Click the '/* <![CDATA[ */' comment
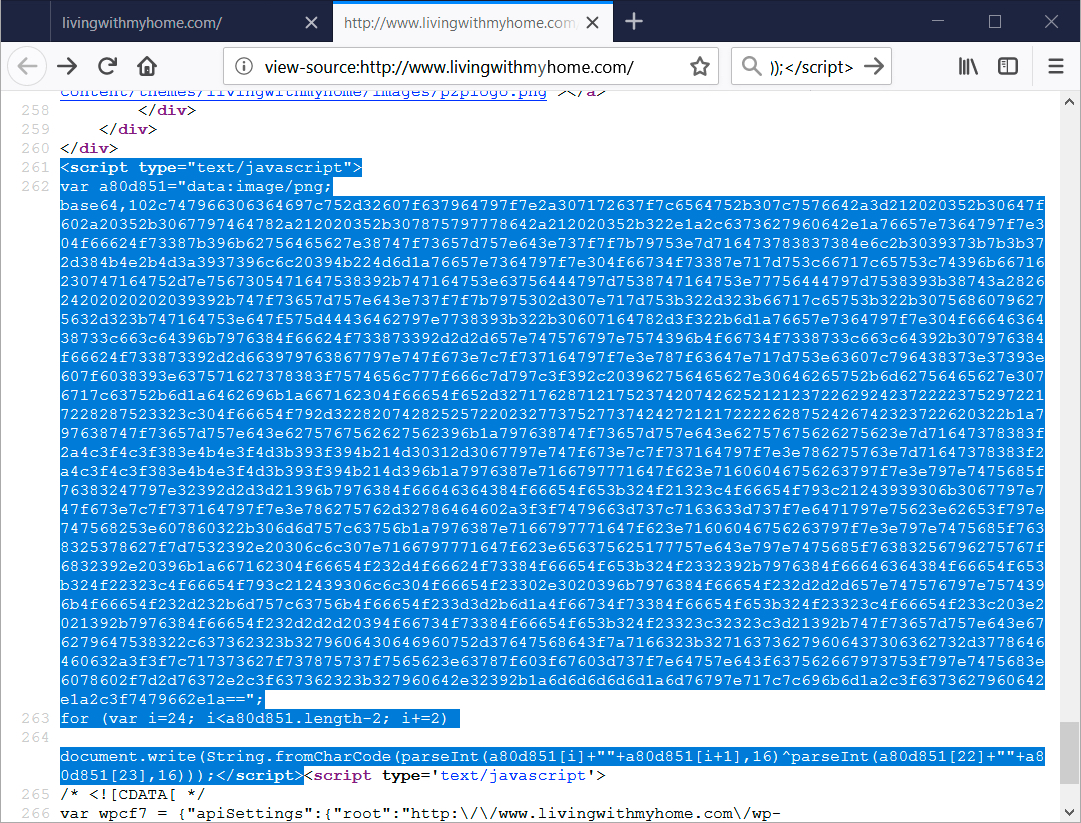 pos(132,795)
